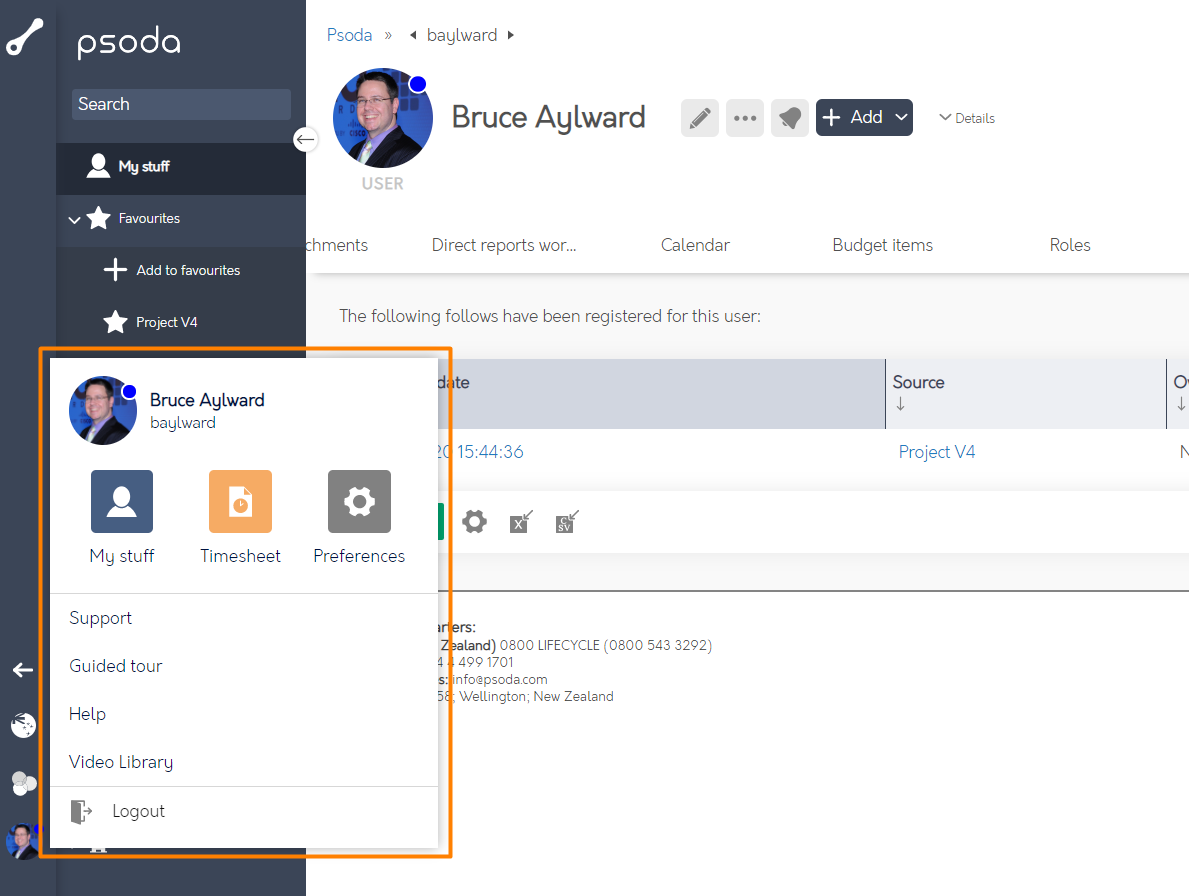The height and width of the screenshot is (896, 1189).
Task: Open the three-dots more actions button
Action: coord(745,118)
